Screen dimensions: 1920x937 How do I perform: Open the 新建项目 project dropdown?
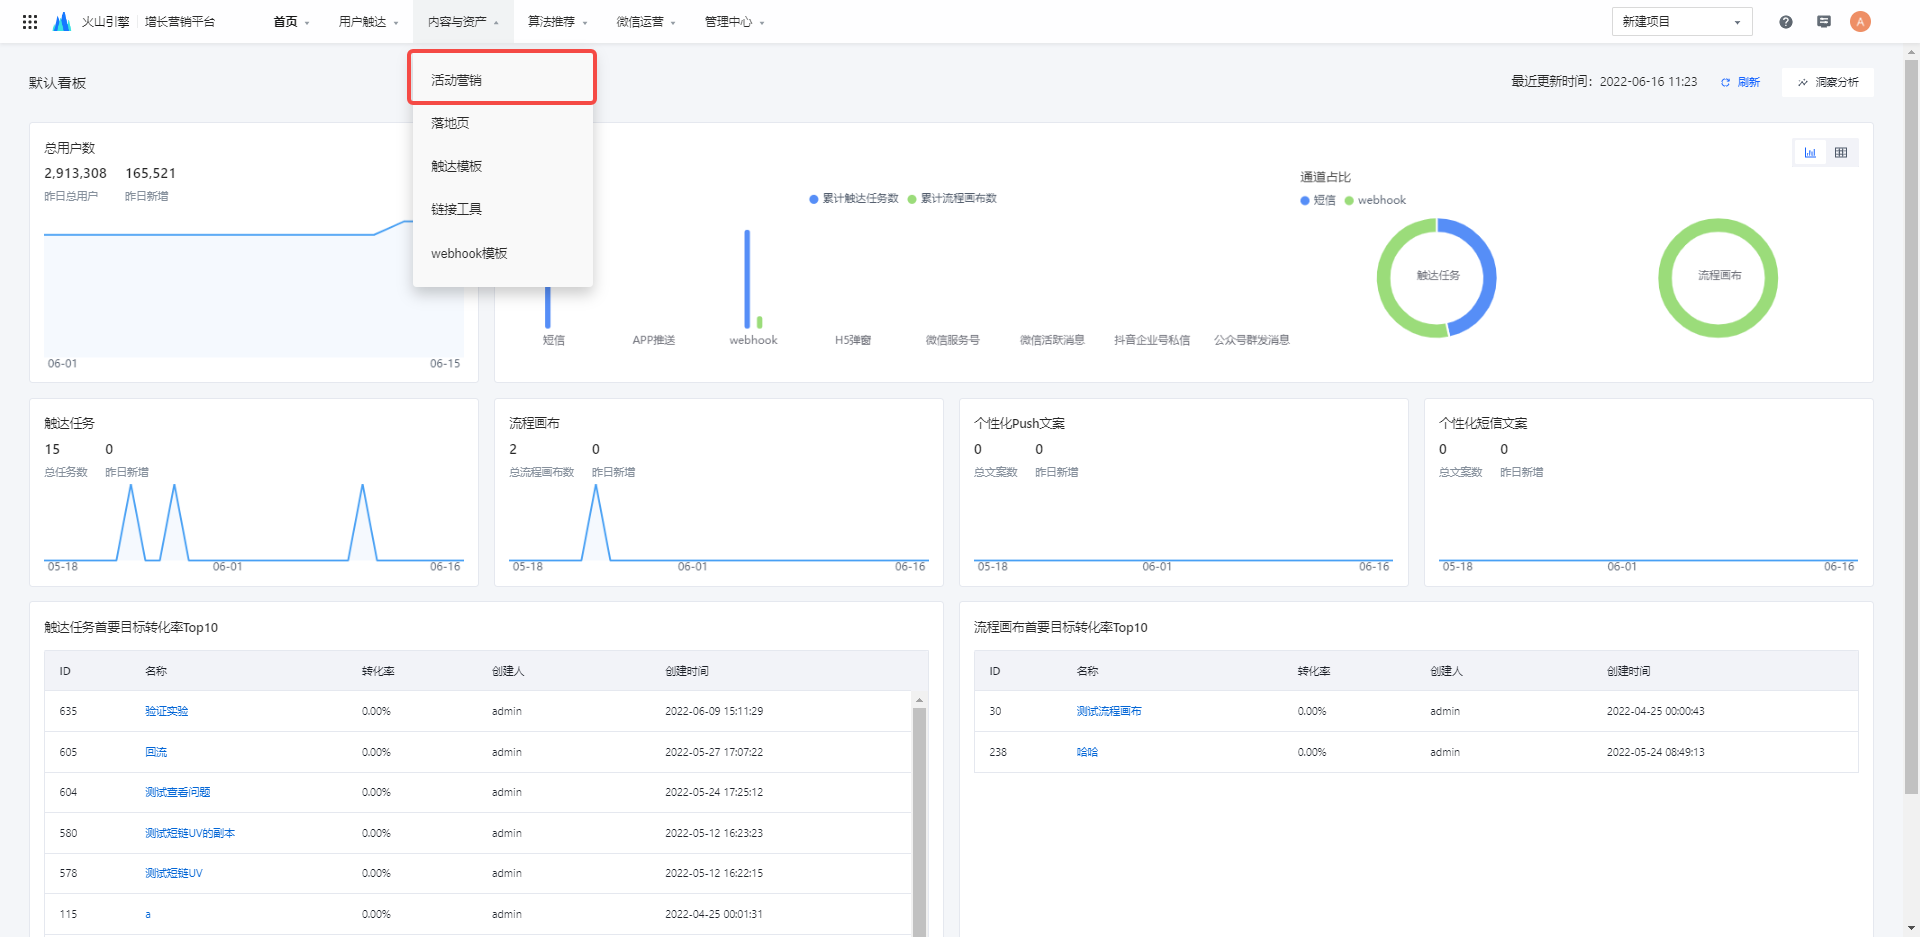(x=1682, y=21)
